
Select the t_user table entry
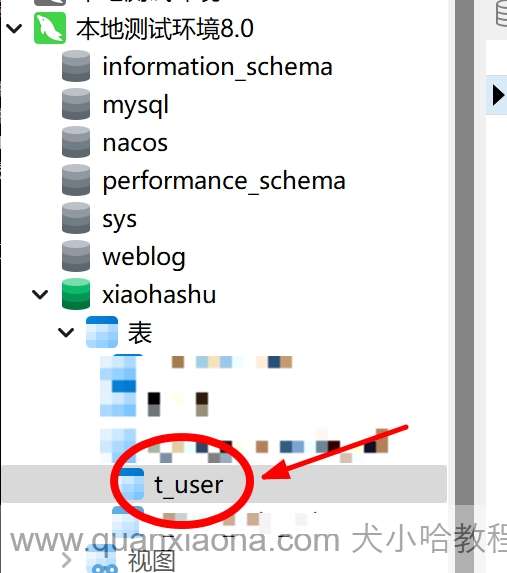pos(224,484)
